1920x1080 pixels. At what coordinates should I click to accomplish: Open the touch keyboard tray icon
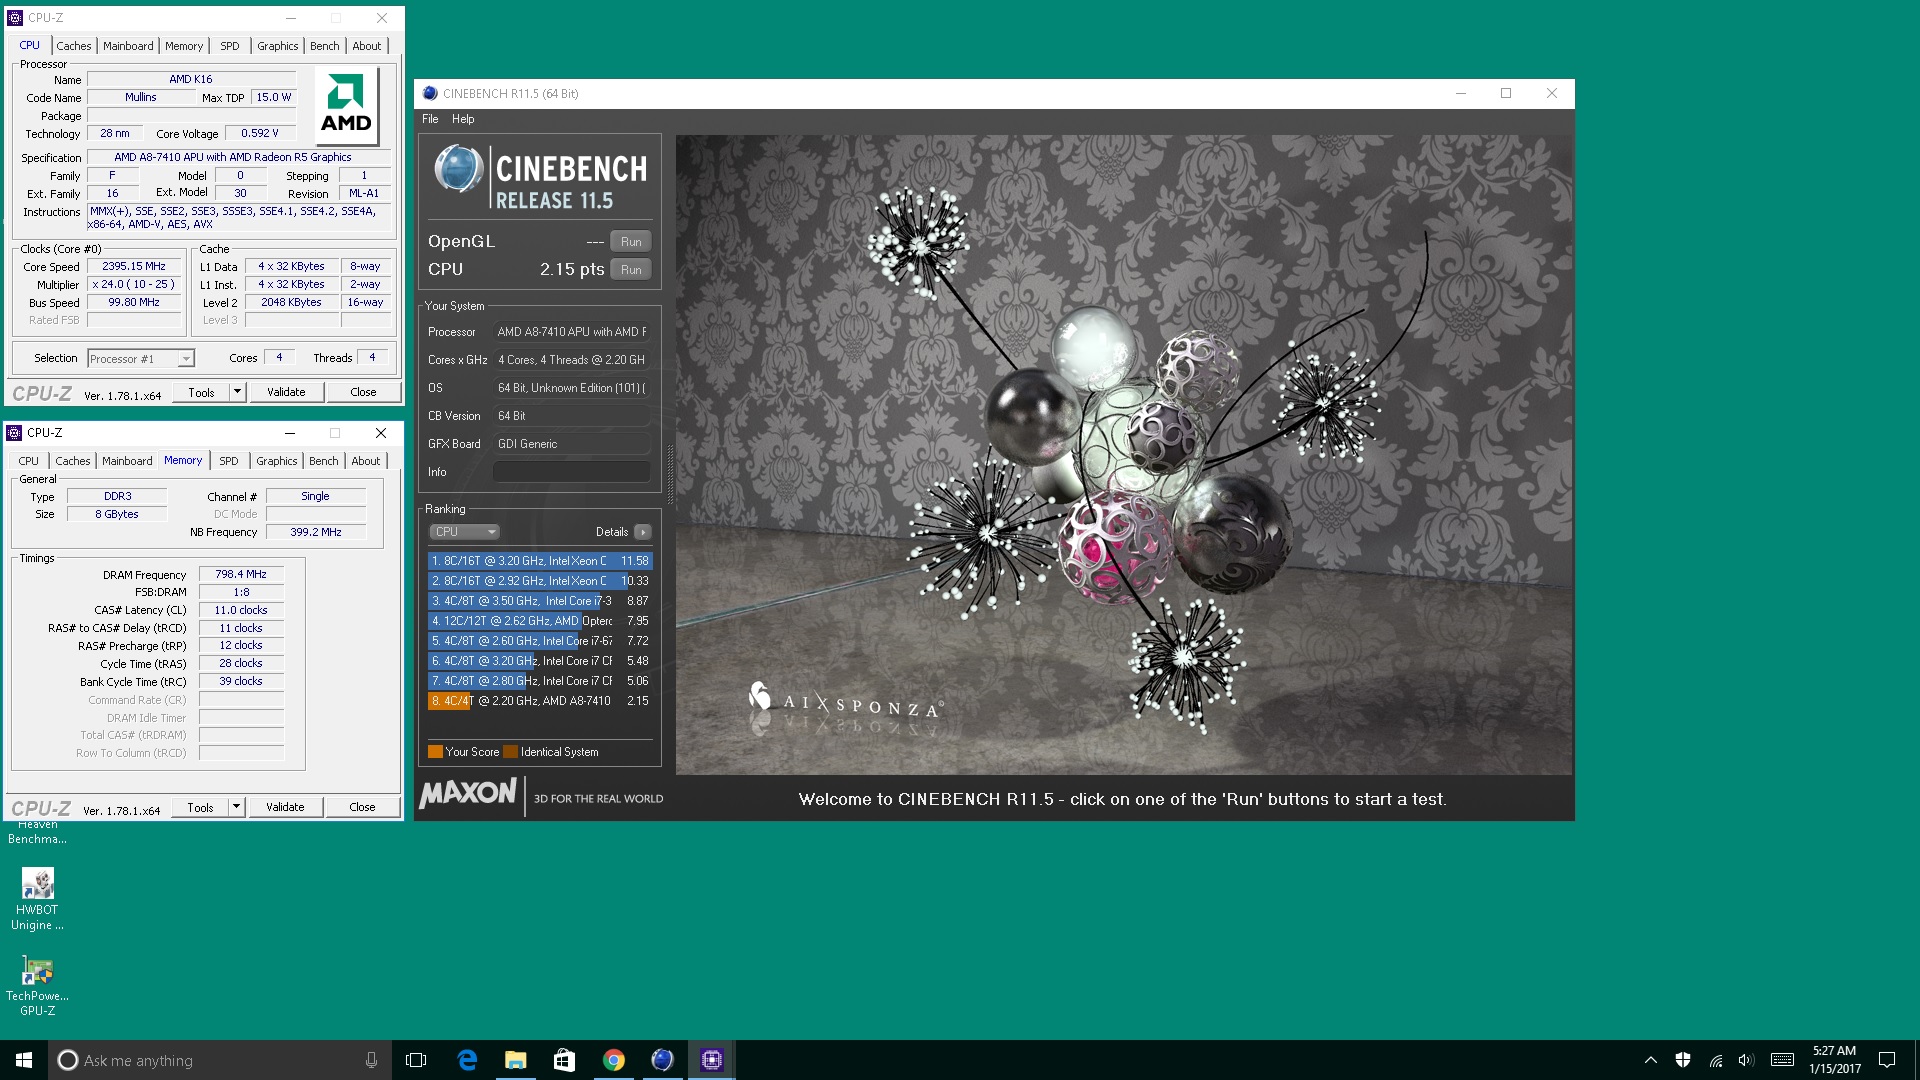[x=1782, y=1060]
